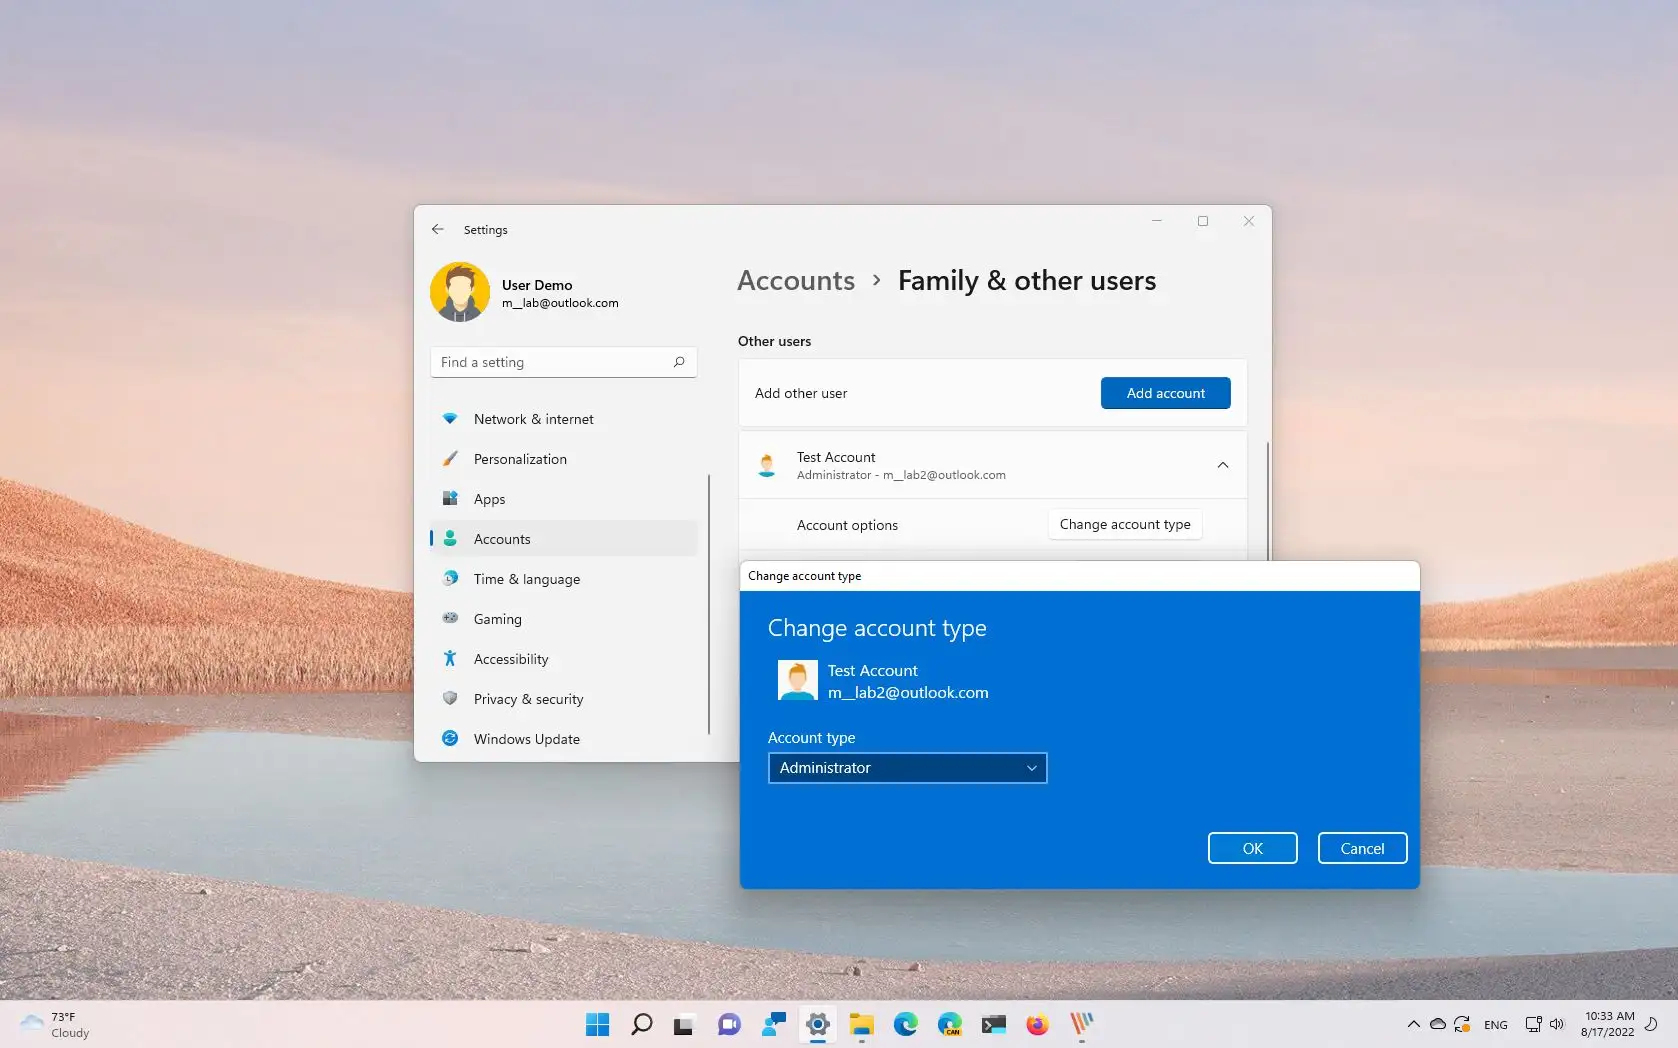Click the network tray icon

coord(1533,1024)
